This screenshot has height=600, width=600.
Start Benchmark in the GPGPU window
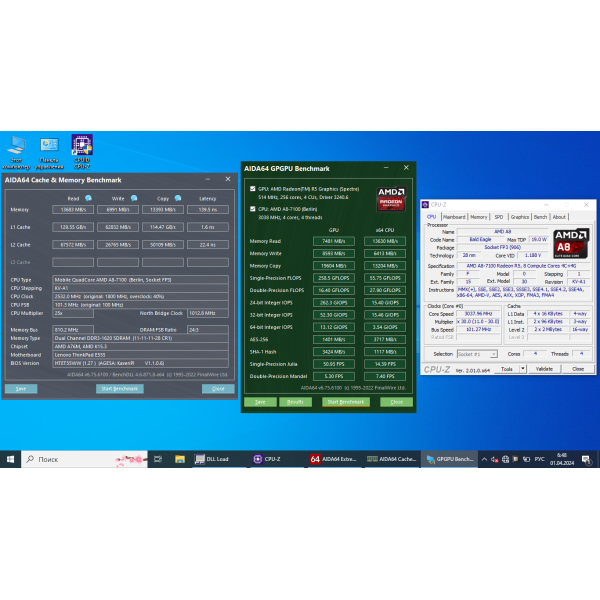[346, 402]
